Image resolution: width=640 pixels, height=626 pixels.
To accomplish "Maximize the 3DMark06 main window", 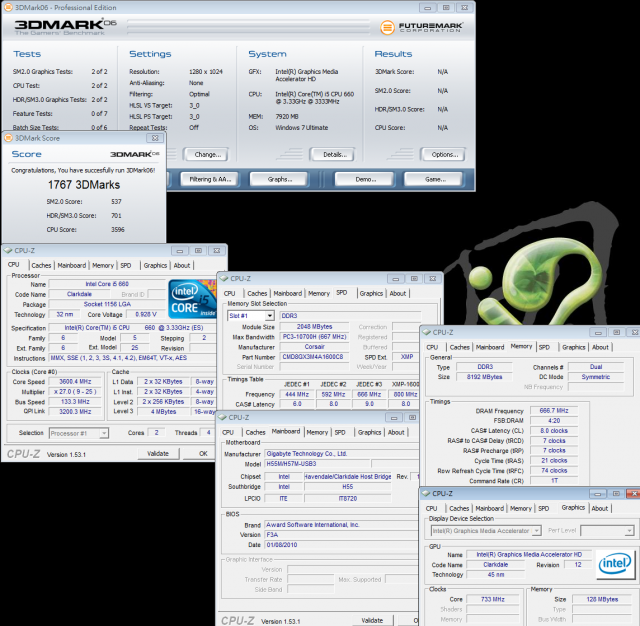I will [x=446, y=8].
